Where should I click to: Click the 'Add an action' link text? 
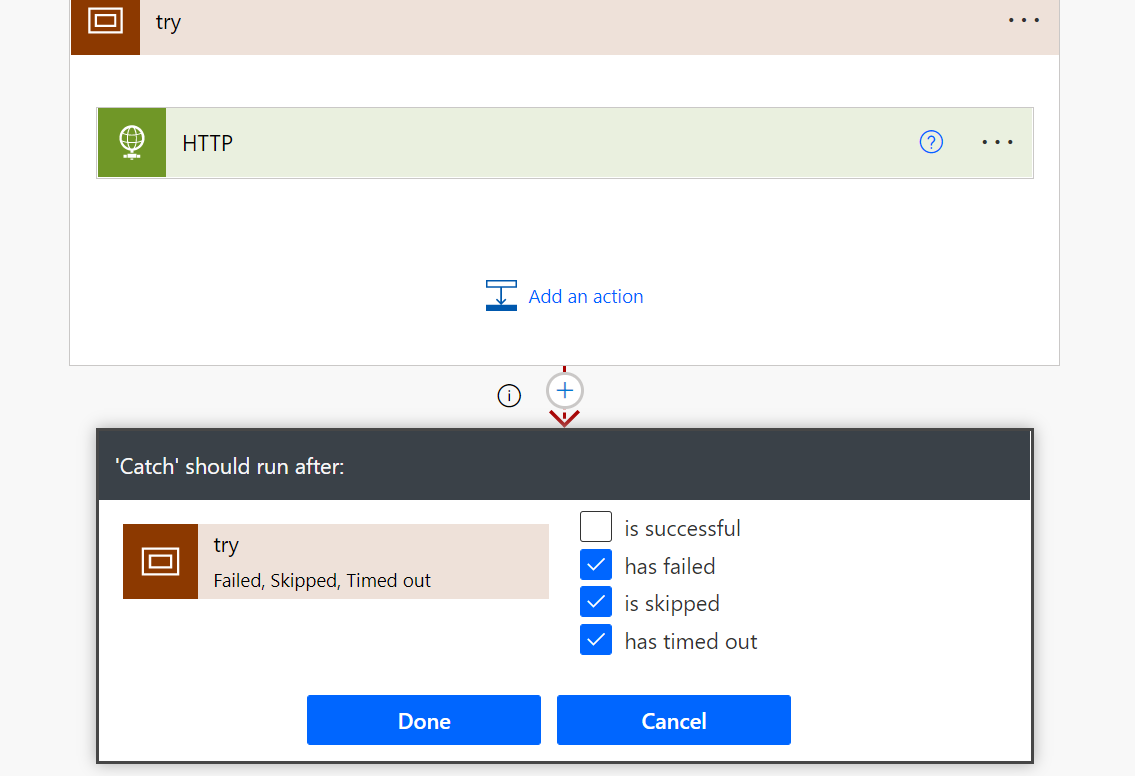pyautogui.click(x=586, y=296)
